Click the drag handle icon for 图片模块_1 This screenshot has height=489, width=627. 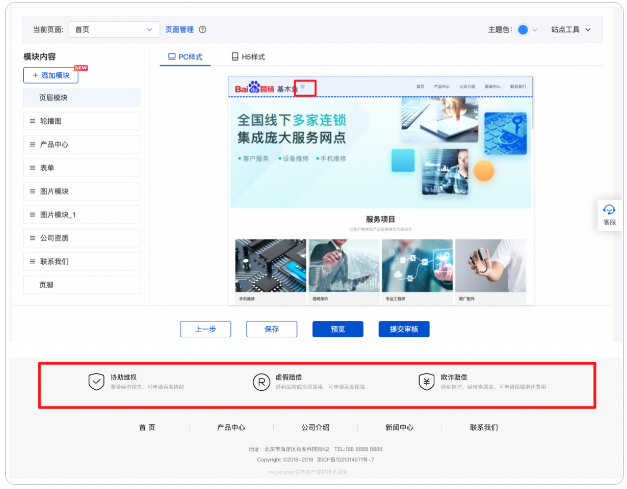point(32,215)
